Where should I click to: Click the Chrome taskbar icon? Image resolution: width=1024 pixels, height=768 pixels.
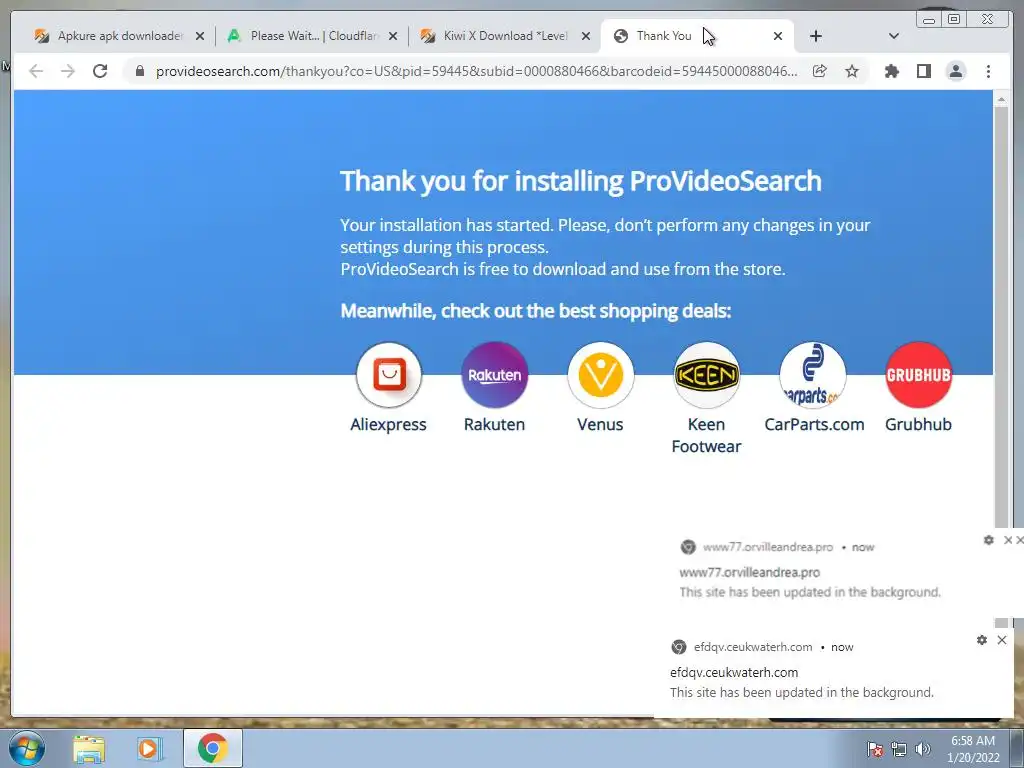tap(212, 748)
